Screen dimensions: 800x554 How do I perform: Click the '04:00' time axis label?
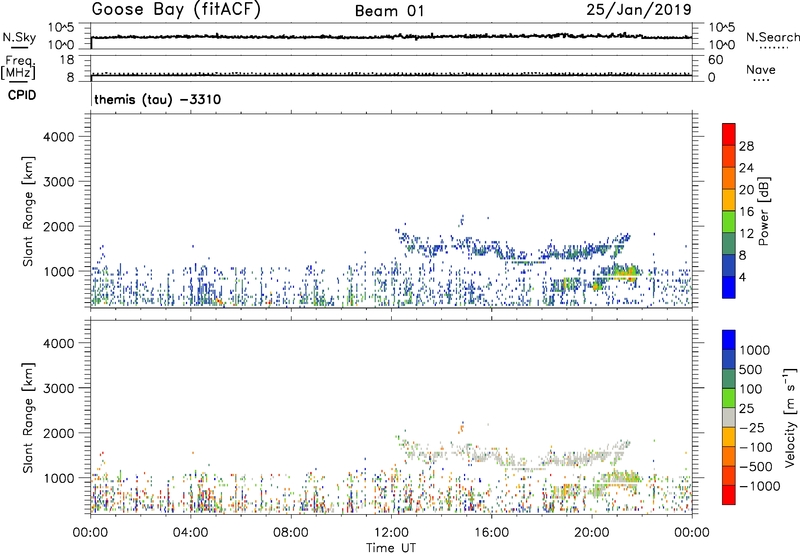tap(190, 533)
